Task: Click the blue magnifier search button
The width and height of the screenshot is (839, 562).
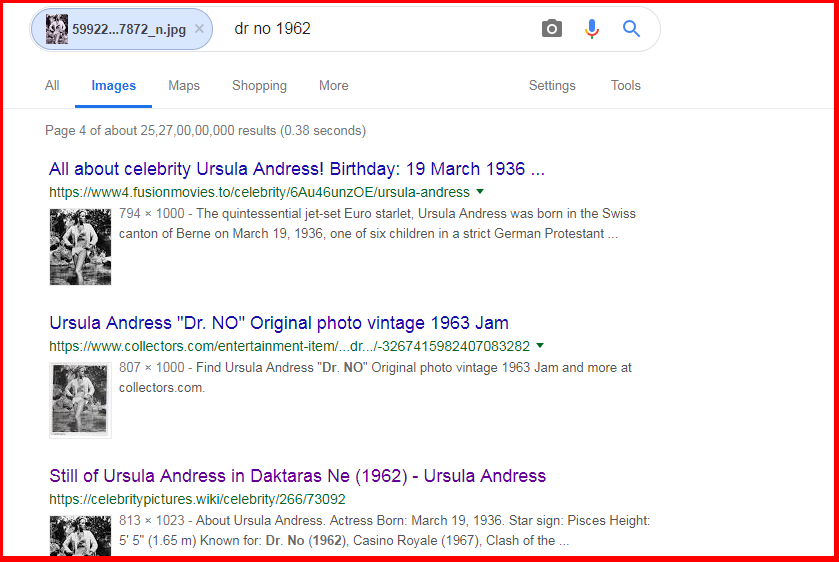Action: pos(631,29)
